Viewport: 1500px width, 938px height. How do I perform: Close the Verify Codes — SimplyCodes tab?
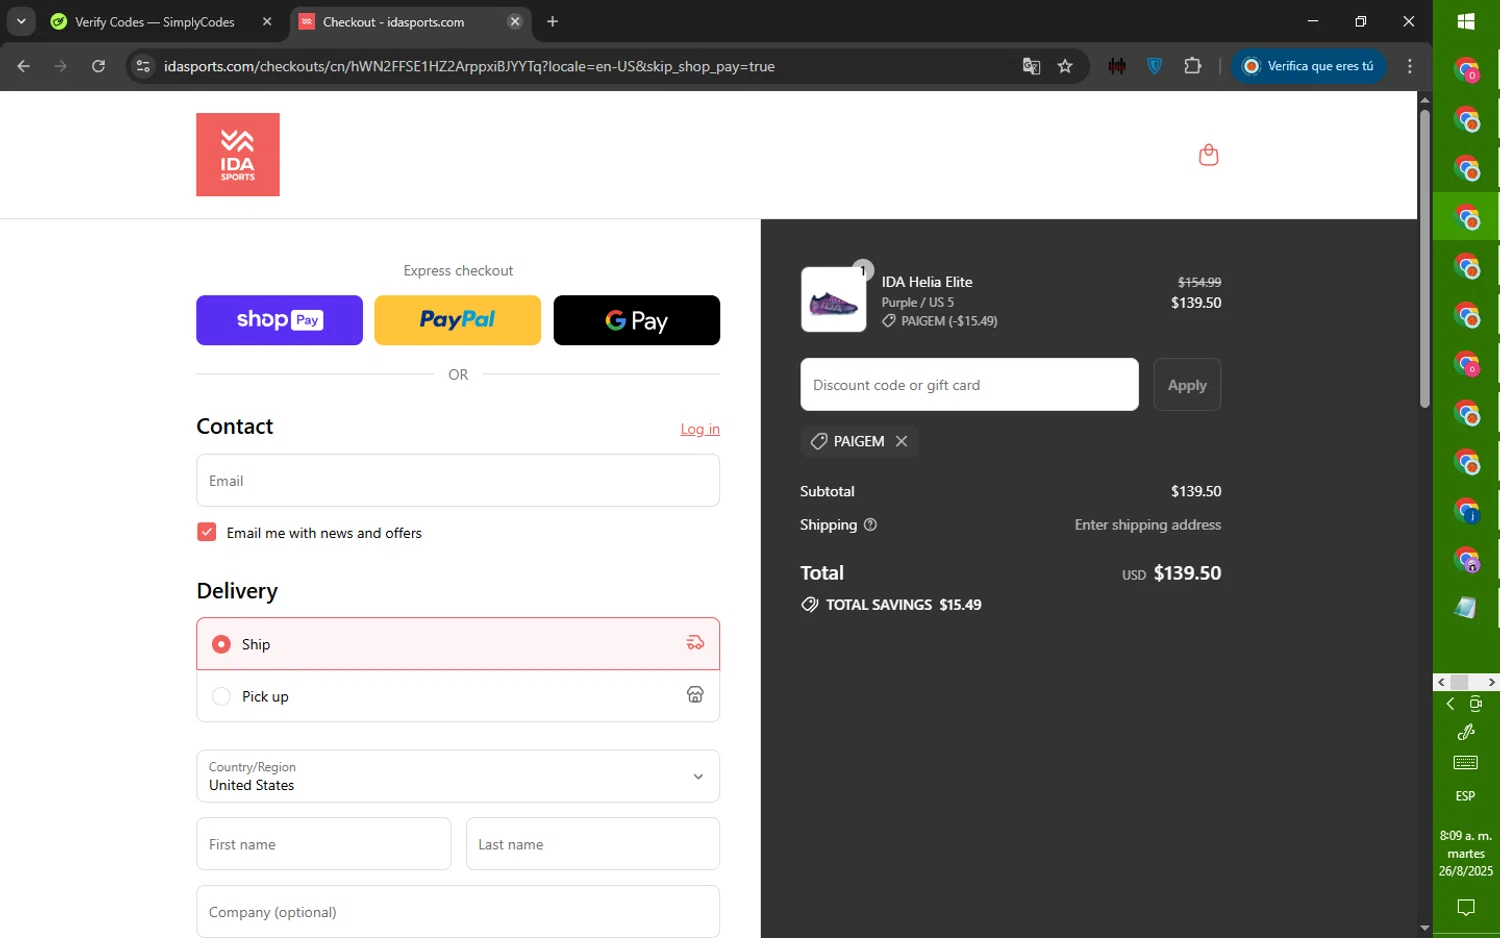click(x=267, y=21)
